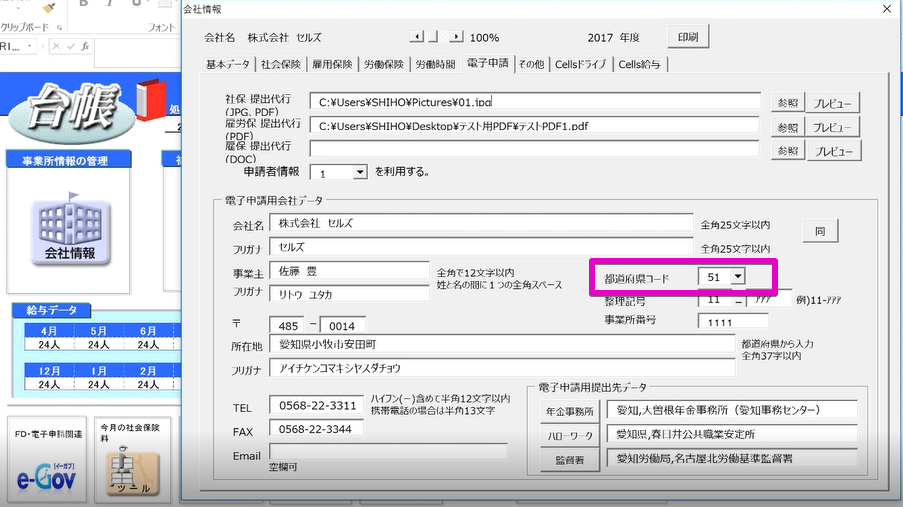Click the red 台帳 binder icon
The height and width of the screenshot is (507, 903).
(149, 100)
